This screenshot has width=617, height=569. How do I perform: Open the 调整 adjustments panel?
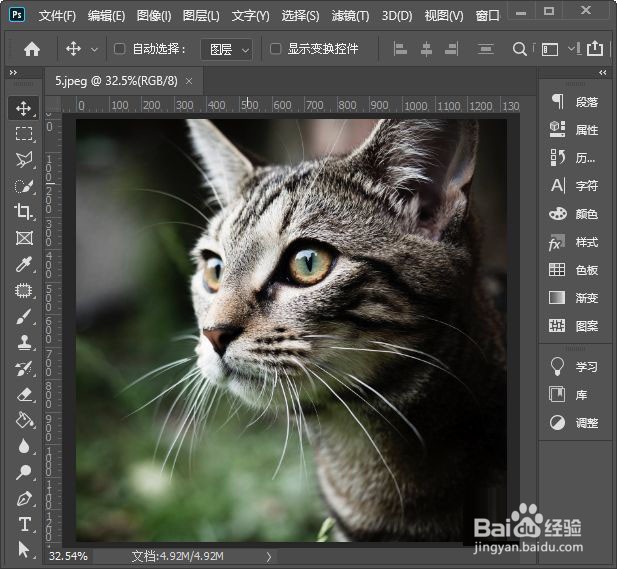(x=574, y=423)
